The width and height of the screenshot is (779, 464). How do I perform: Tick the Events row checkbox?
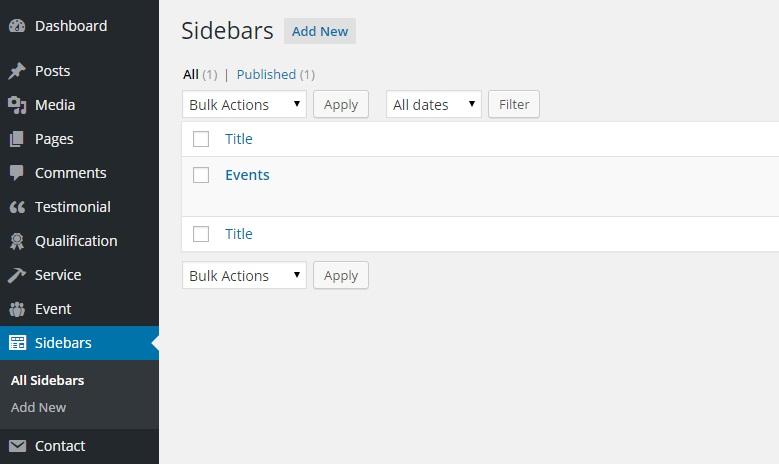[201, 175]
